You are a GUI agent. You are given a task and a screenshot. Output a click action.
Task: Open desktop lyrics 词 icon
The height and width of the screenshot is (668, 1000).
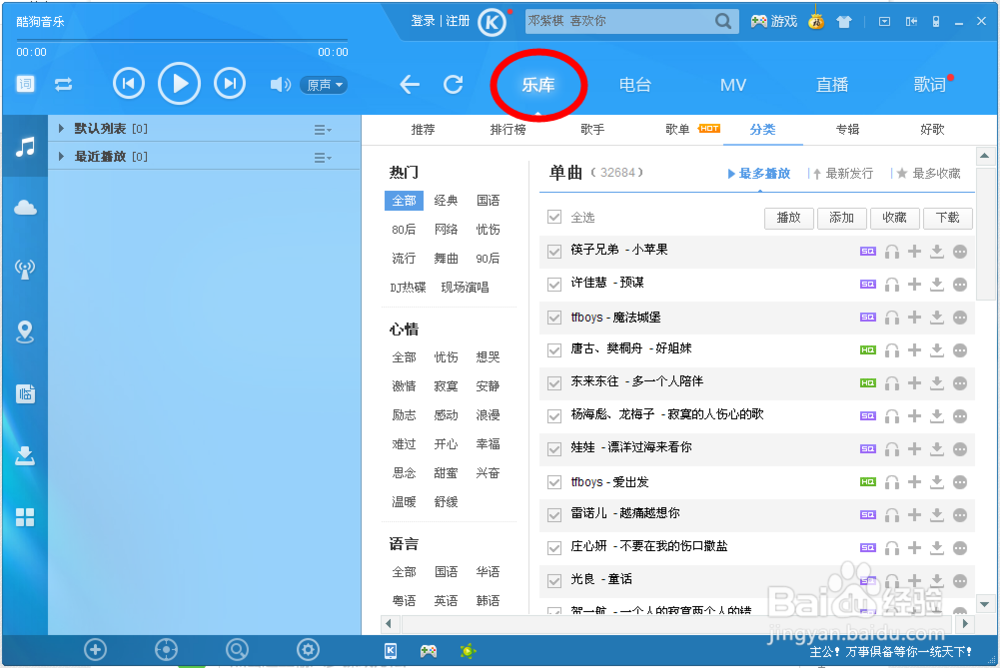coord(26,84)
